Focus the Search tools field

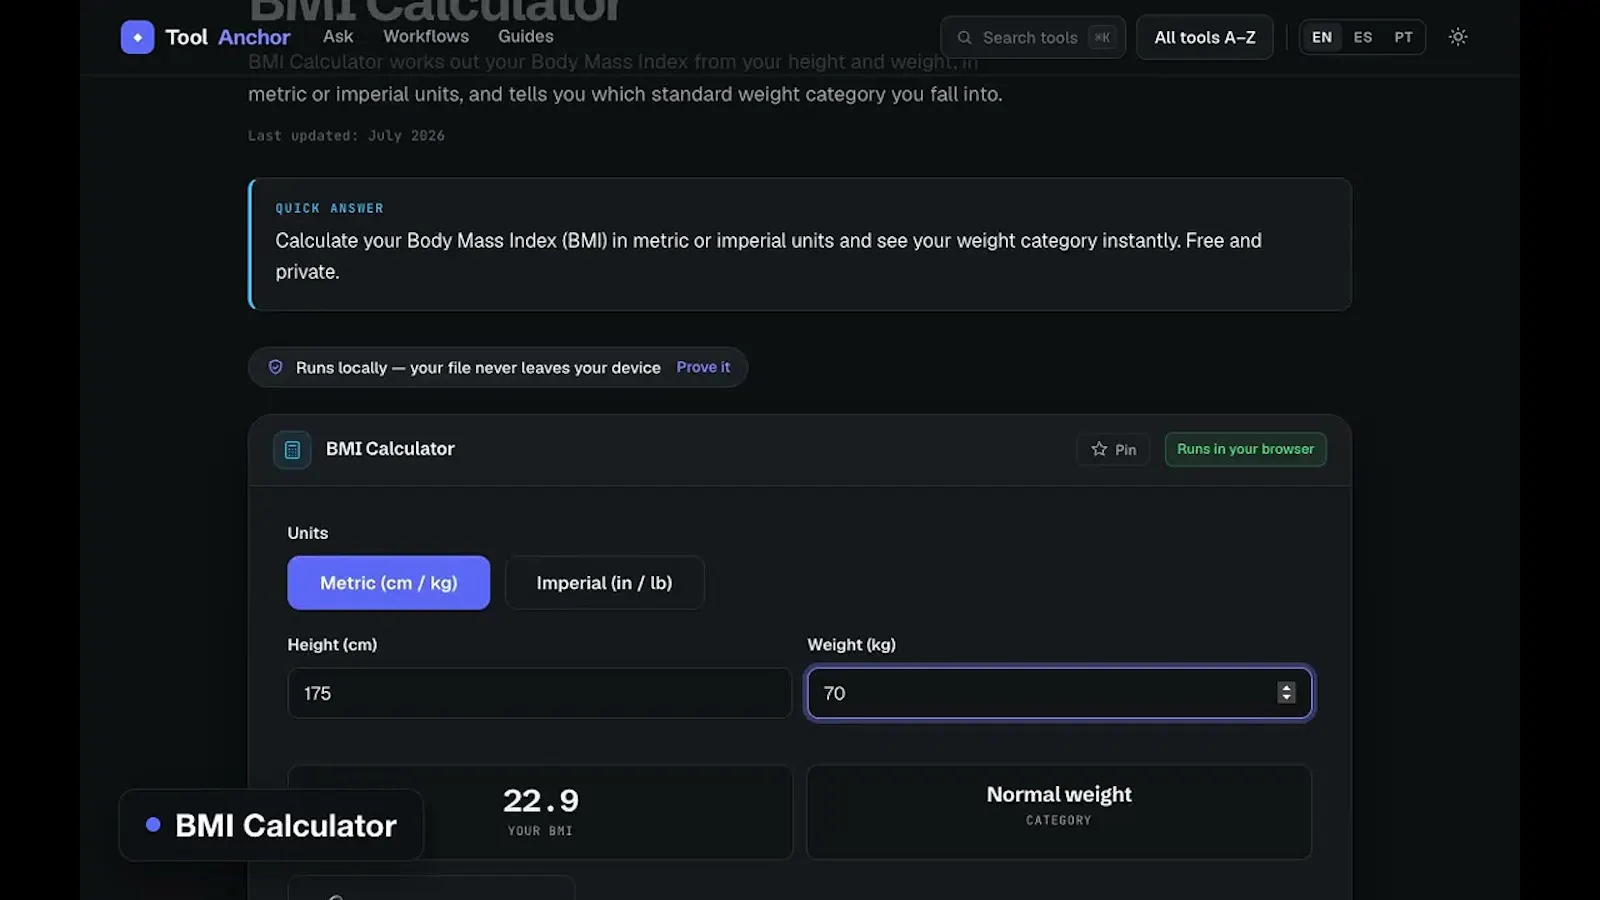(1033, 37)
